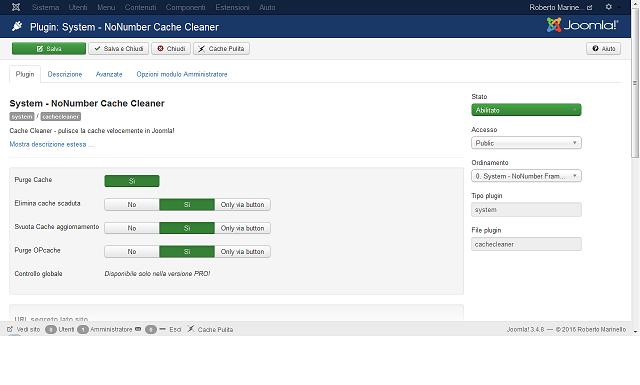
Task: Click the Aiuto help button
Action: (x=604, y=49)
